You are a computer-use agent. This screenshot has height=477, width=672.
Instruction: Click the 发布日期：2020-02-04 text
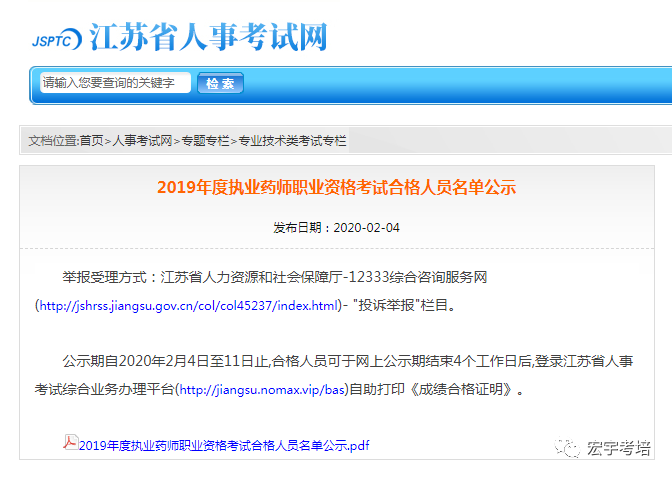336,228
